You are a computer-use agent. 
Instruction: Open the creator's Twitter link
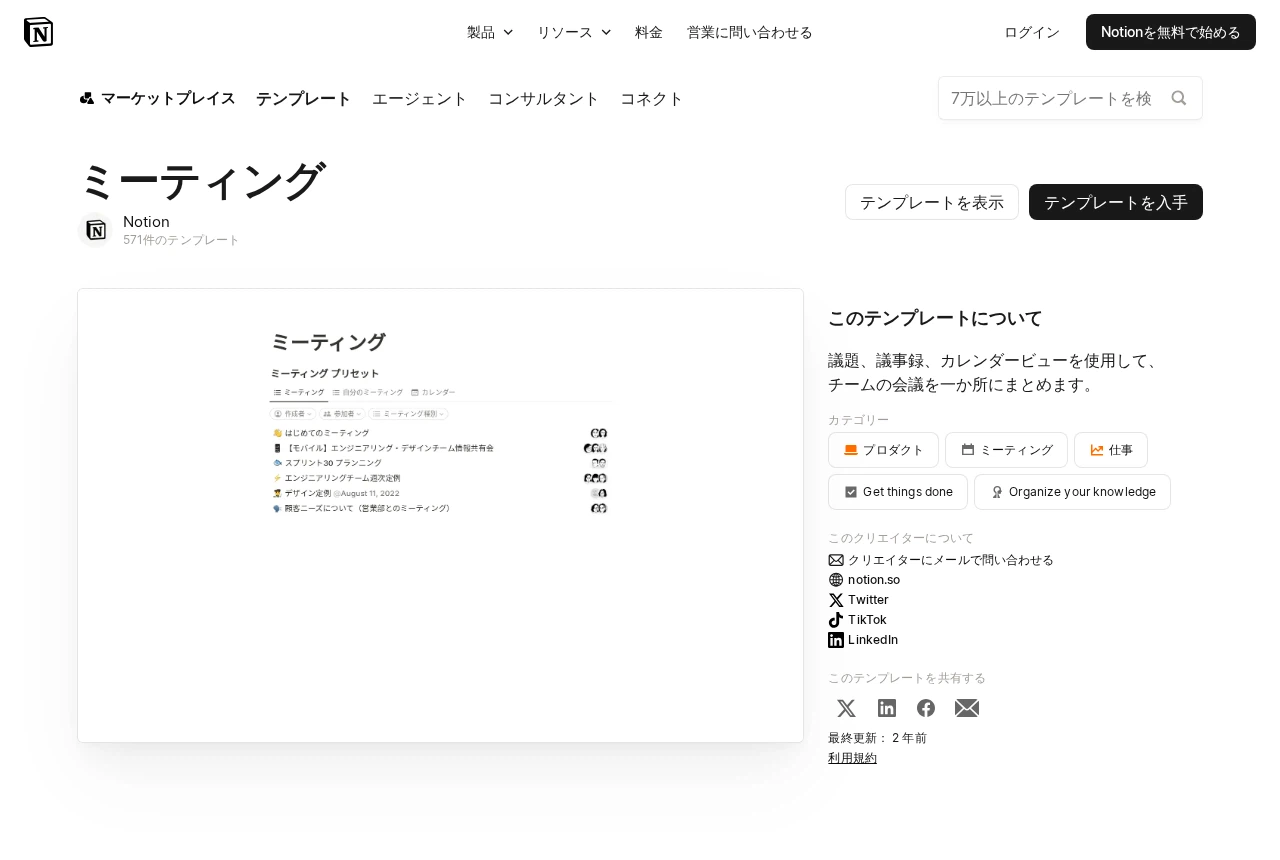pos(868,600)
